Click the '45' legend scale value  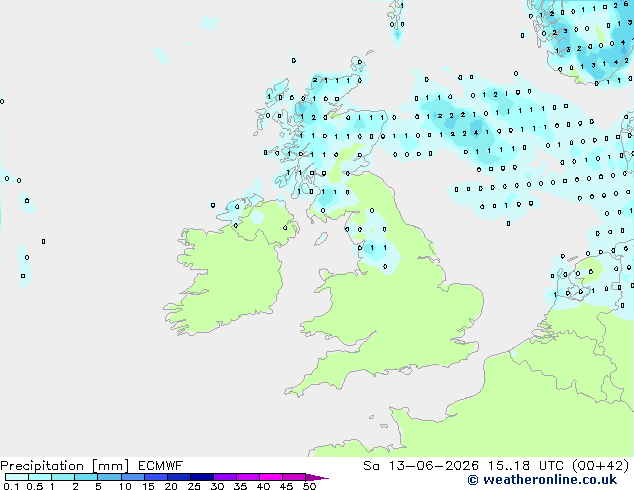pyautogui.click(x=286, y=486)
